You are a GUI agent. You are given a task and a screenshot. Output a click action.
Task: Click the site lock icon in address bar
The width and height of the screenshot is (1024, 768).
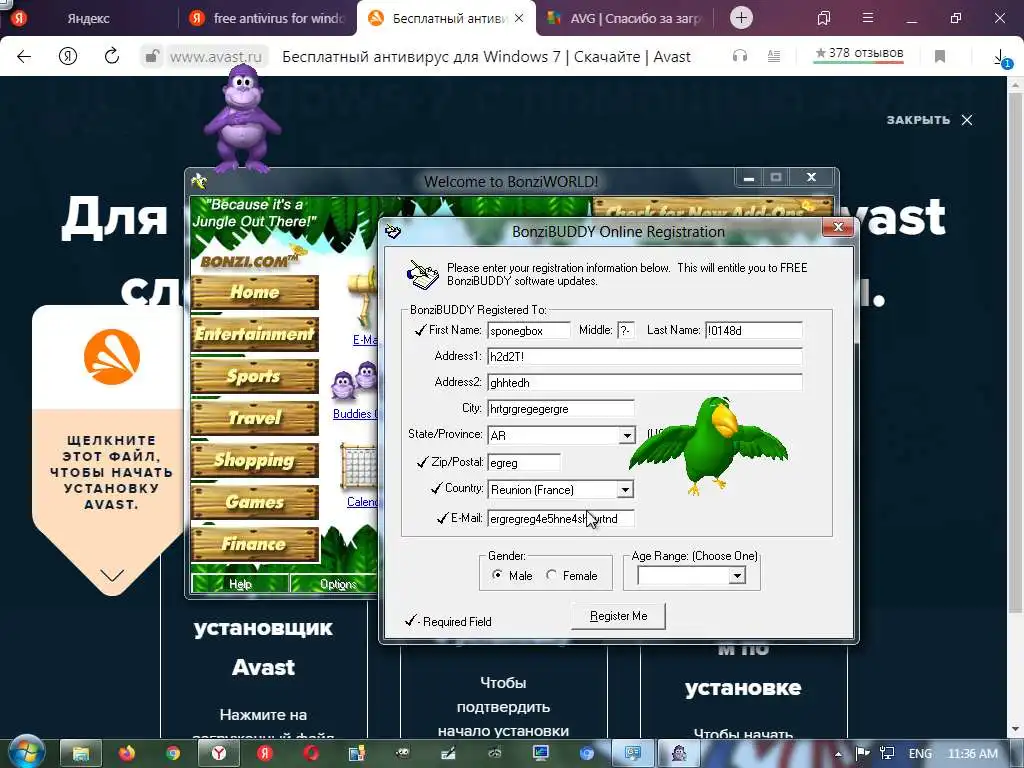(152, 57)
